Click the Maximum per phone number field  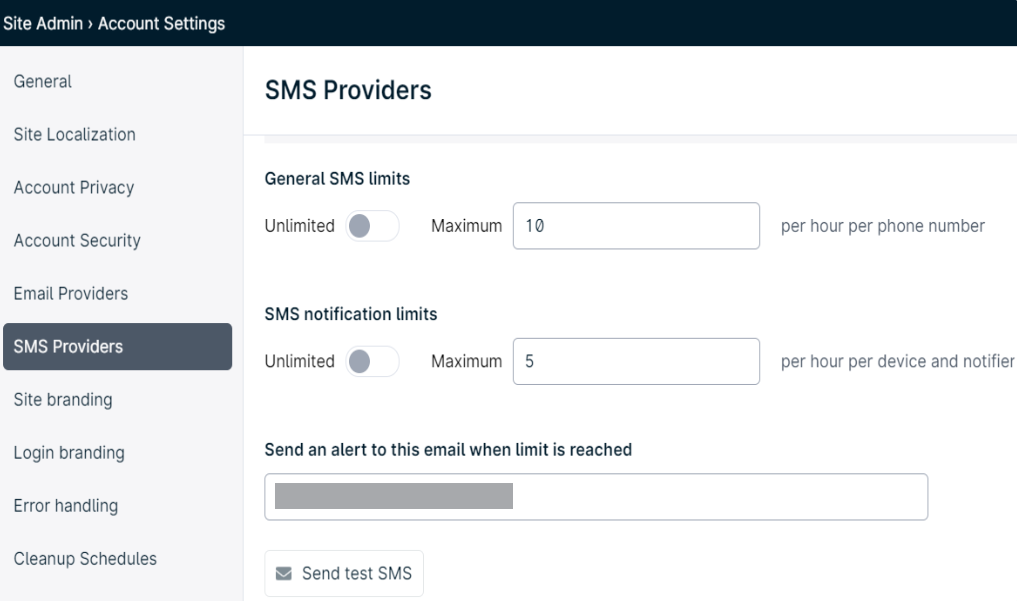tap(636, 226)
